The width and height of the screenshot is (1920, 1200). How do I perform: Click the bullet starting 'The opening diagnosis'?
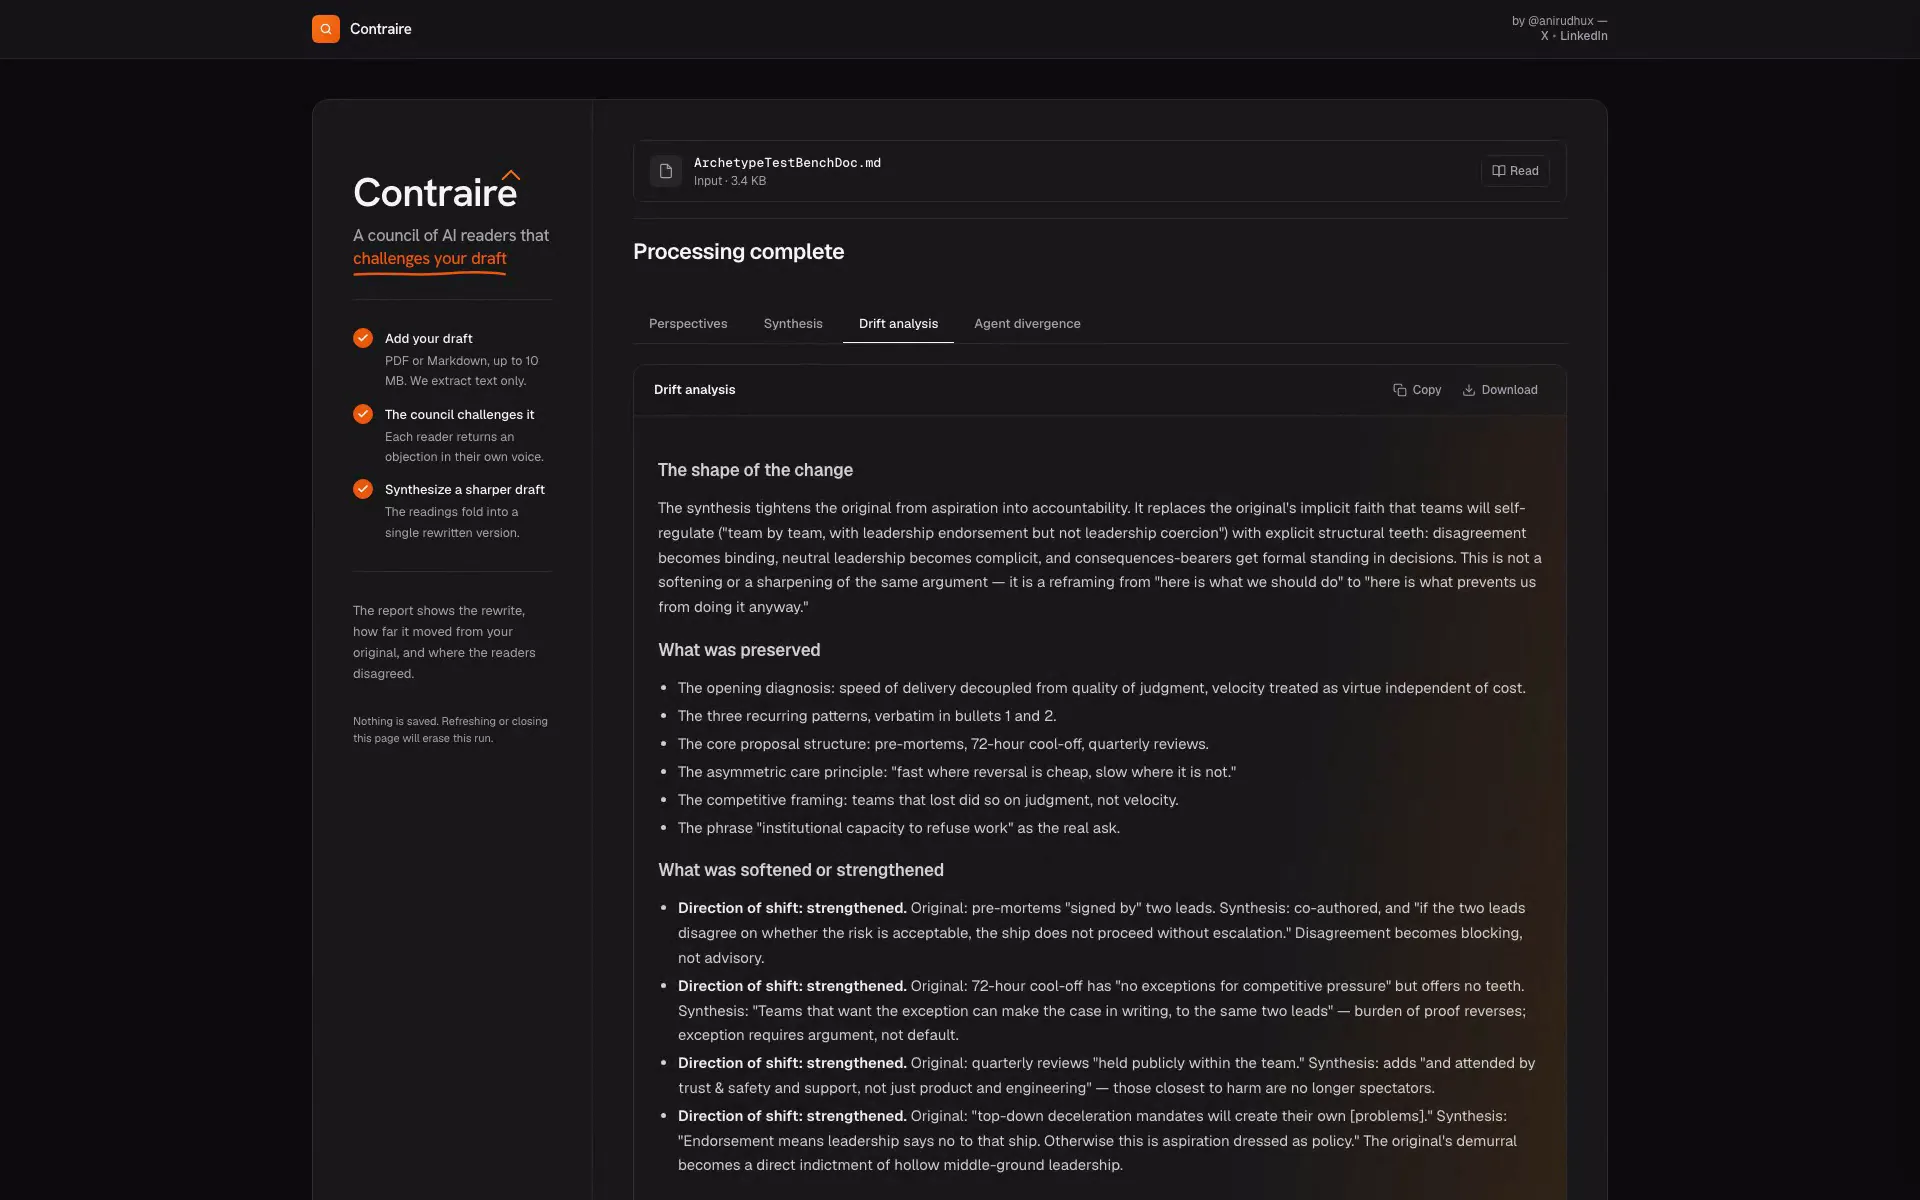coord(1102,688)
